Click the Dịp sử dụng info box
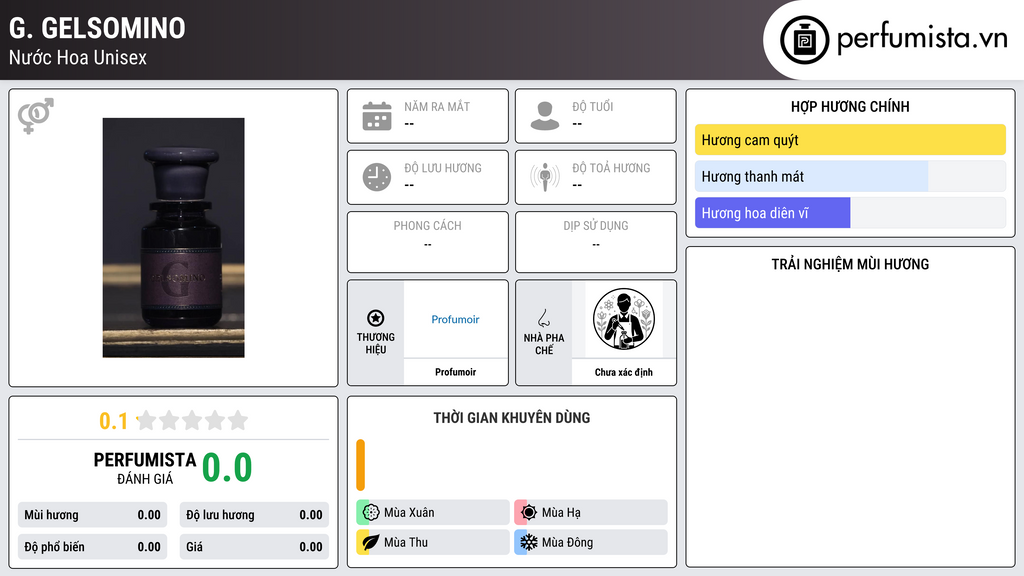 596,242
